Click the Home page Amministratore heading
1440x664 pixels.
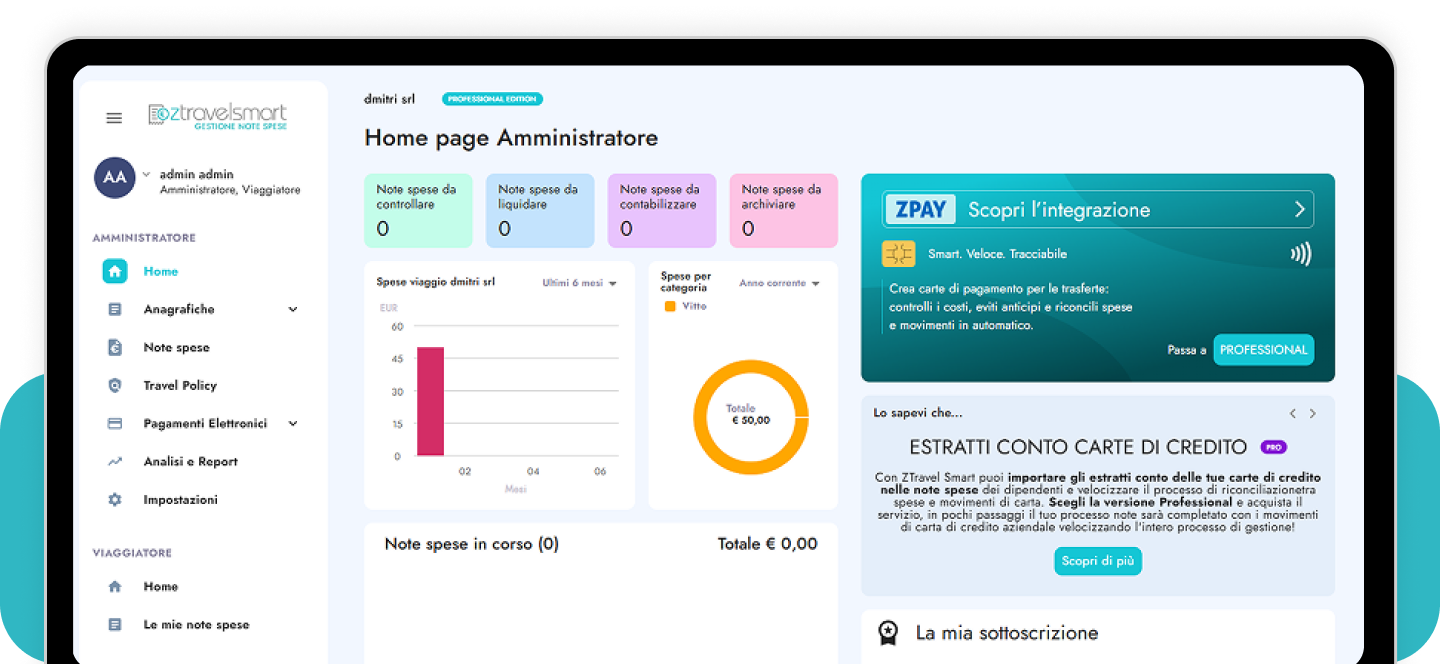pyautogui.click(x=511, y=138)
